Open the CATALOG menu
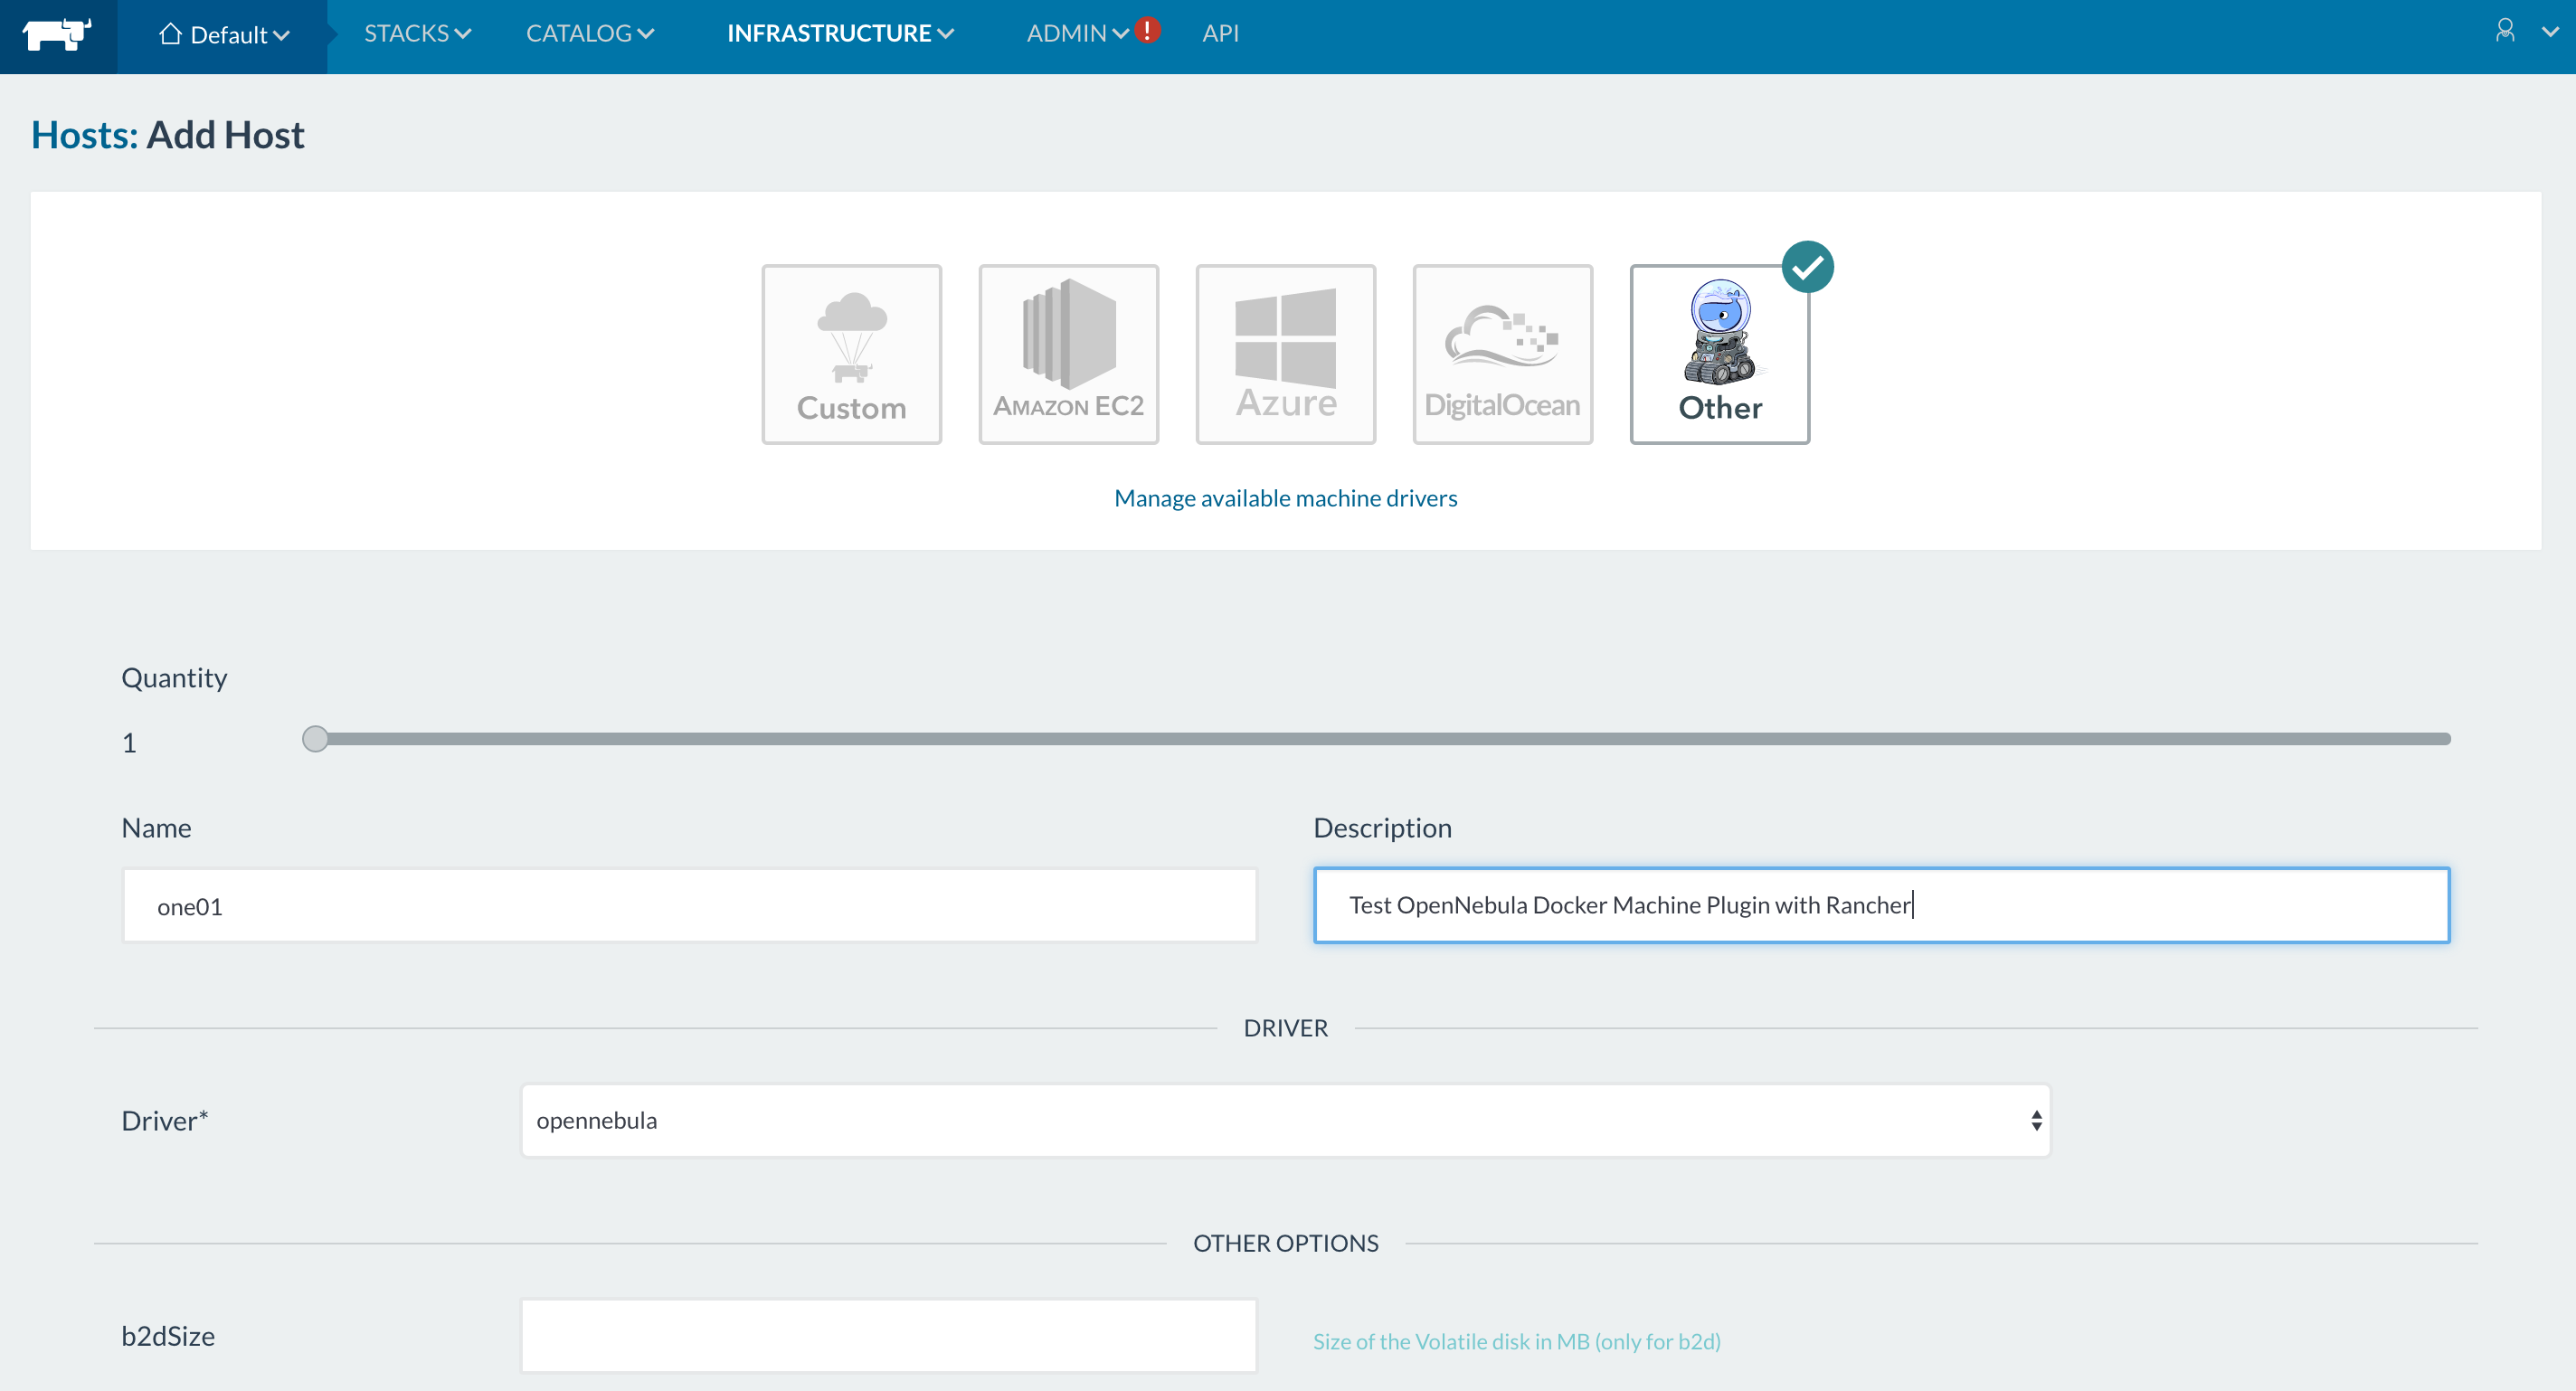Viewport: 2576px width, 1391px height. 590,33
